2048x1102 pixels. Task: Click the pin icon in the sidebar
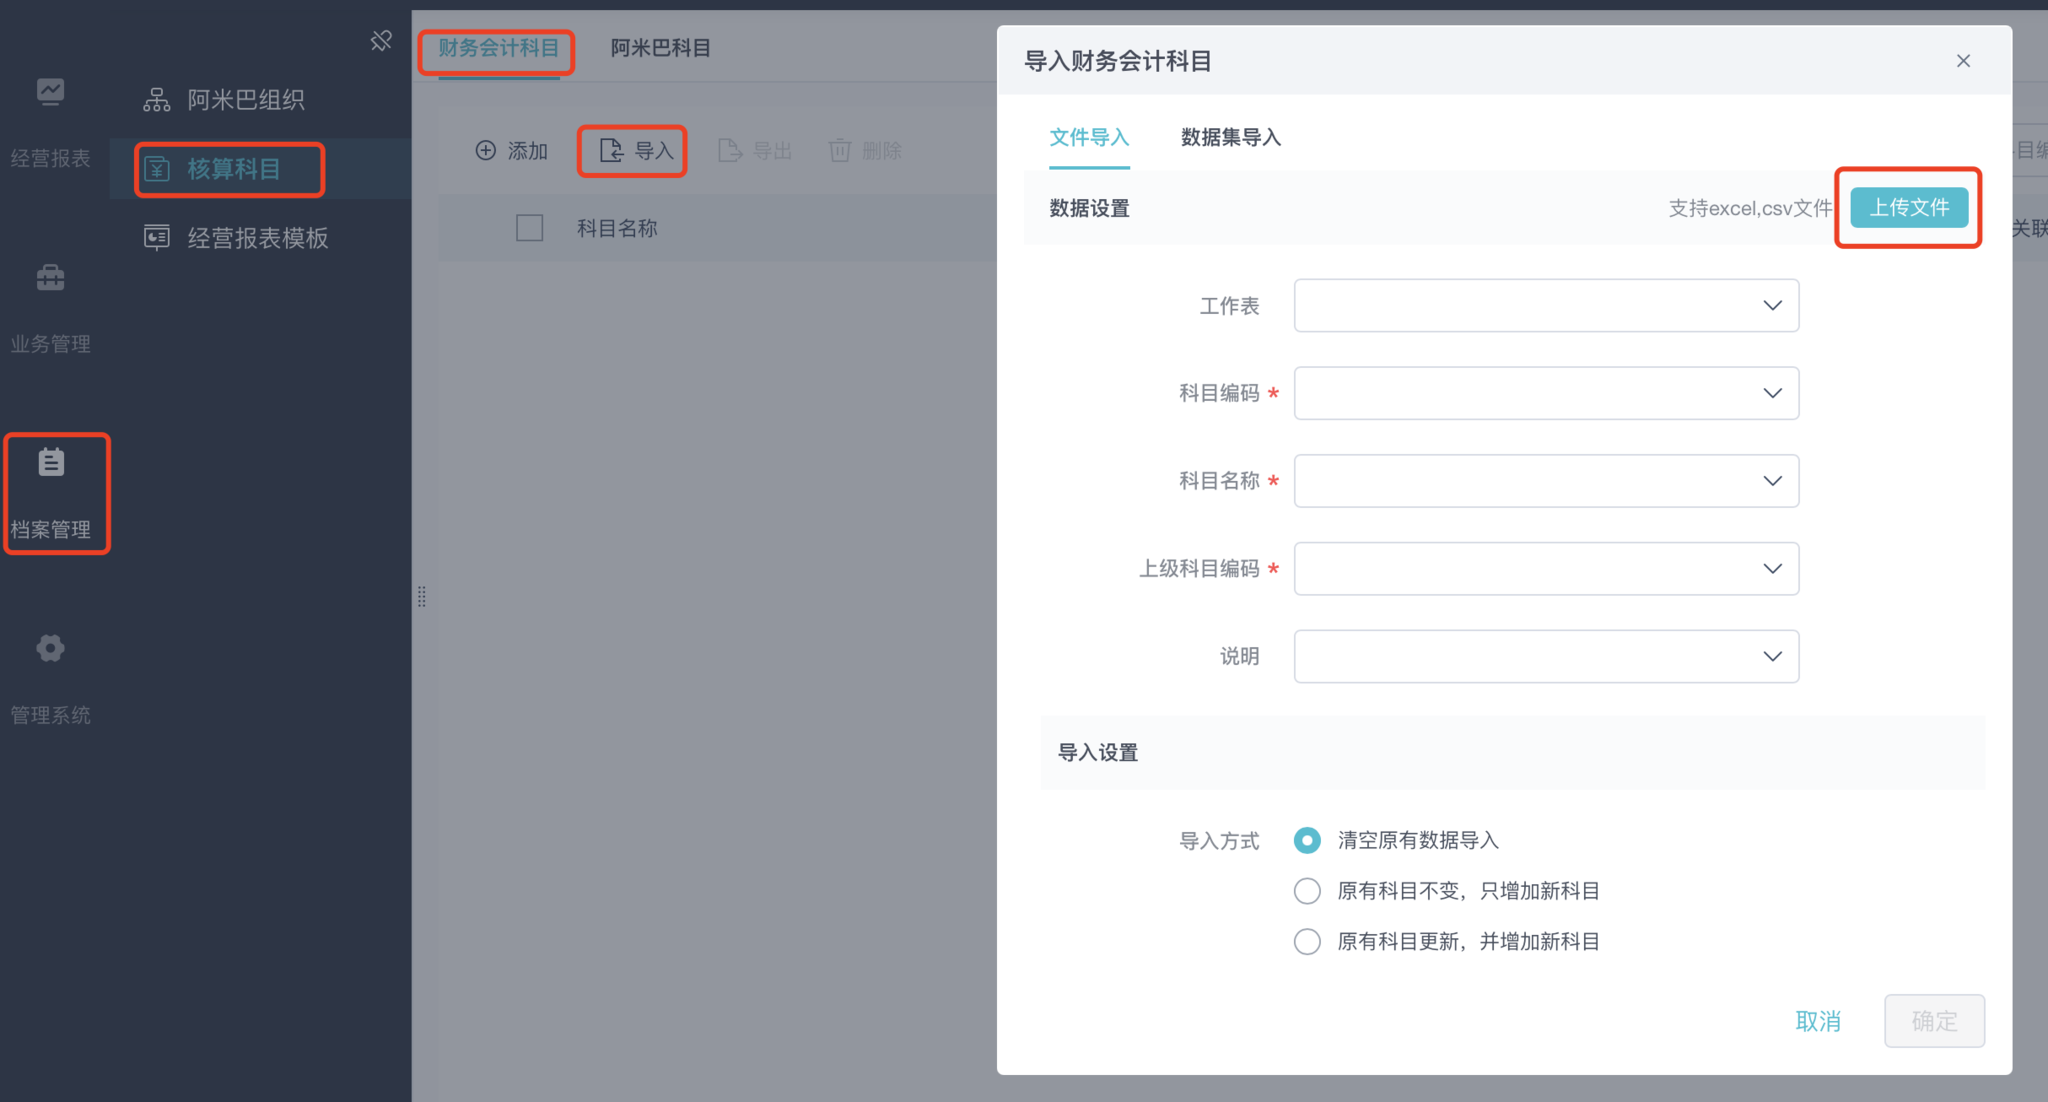pos(381,41)
